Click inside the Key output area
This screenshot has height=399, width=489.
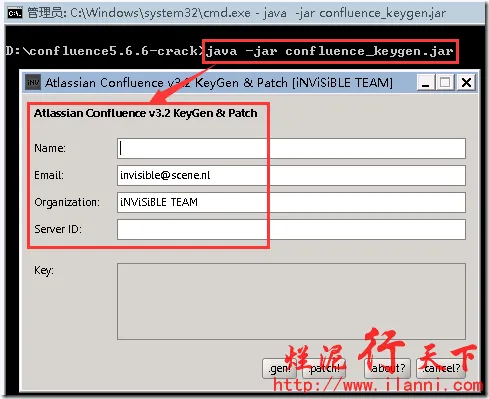[291, 301]
